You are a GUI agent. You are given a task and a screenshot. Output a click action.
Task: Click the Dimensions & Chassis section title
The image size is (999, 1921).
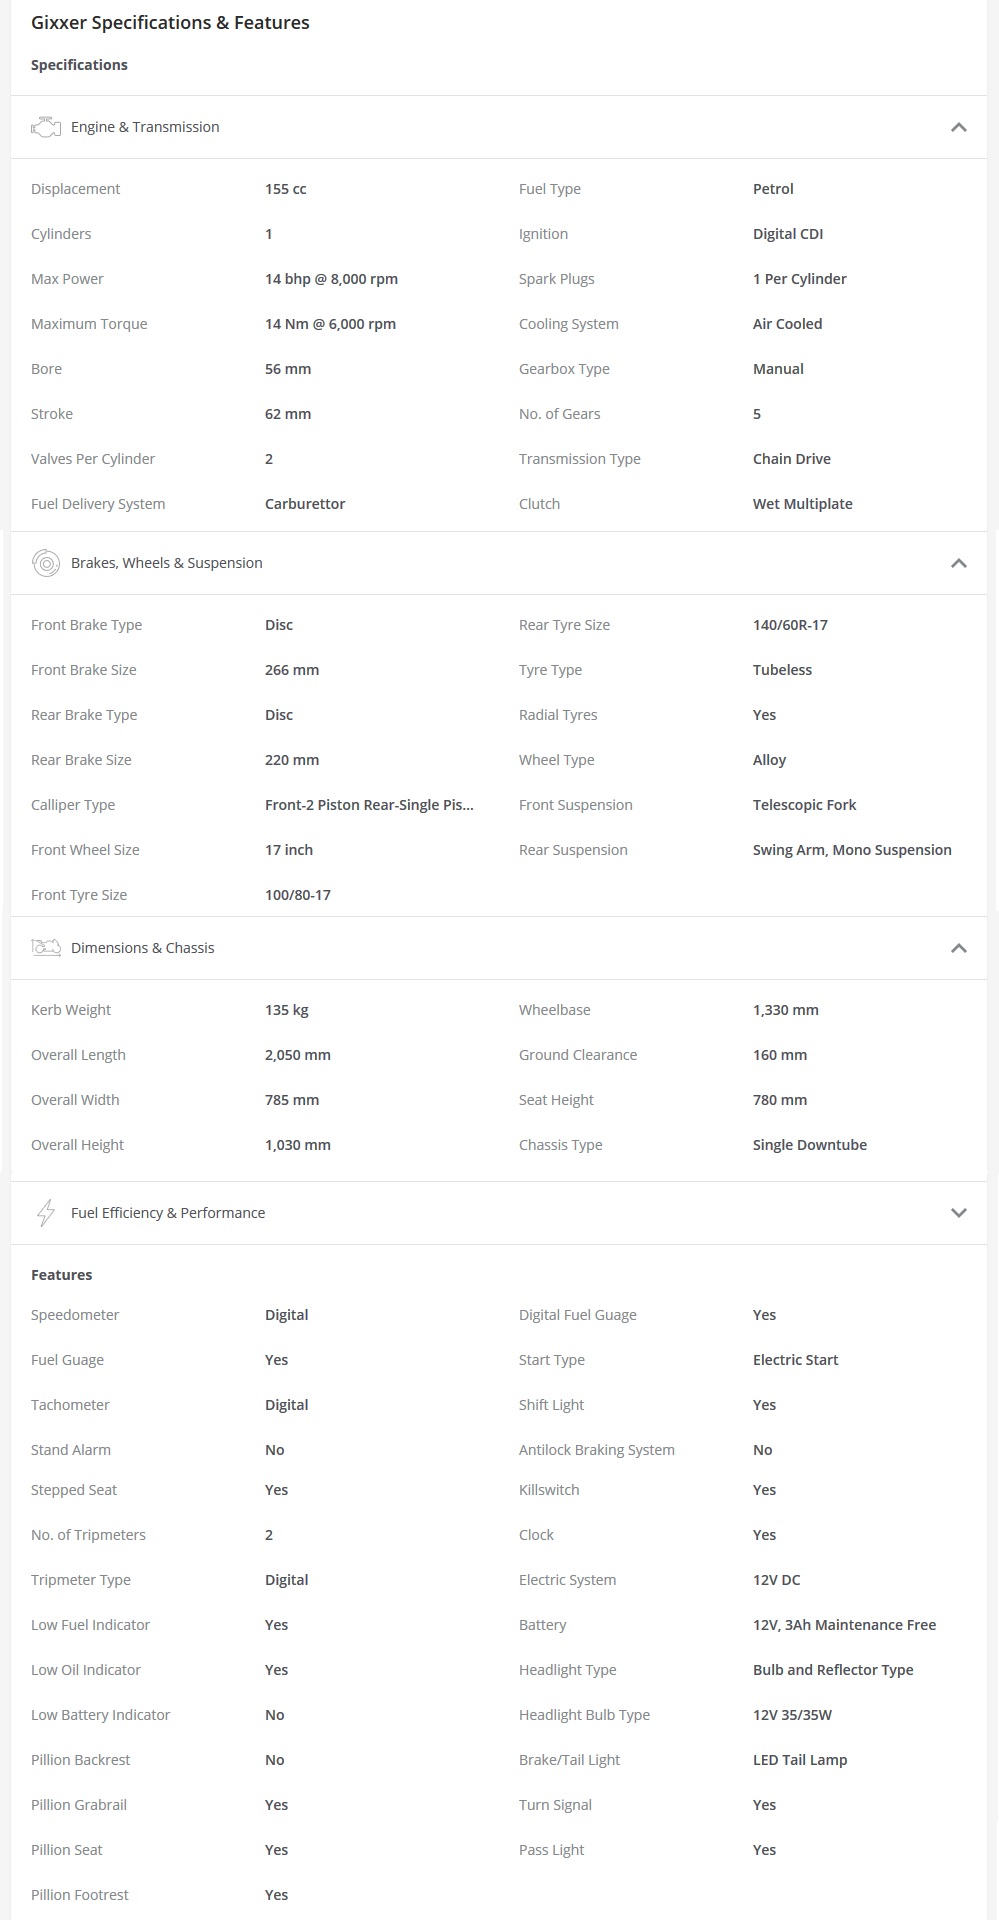pyautogui.click(x=143, y=948)
